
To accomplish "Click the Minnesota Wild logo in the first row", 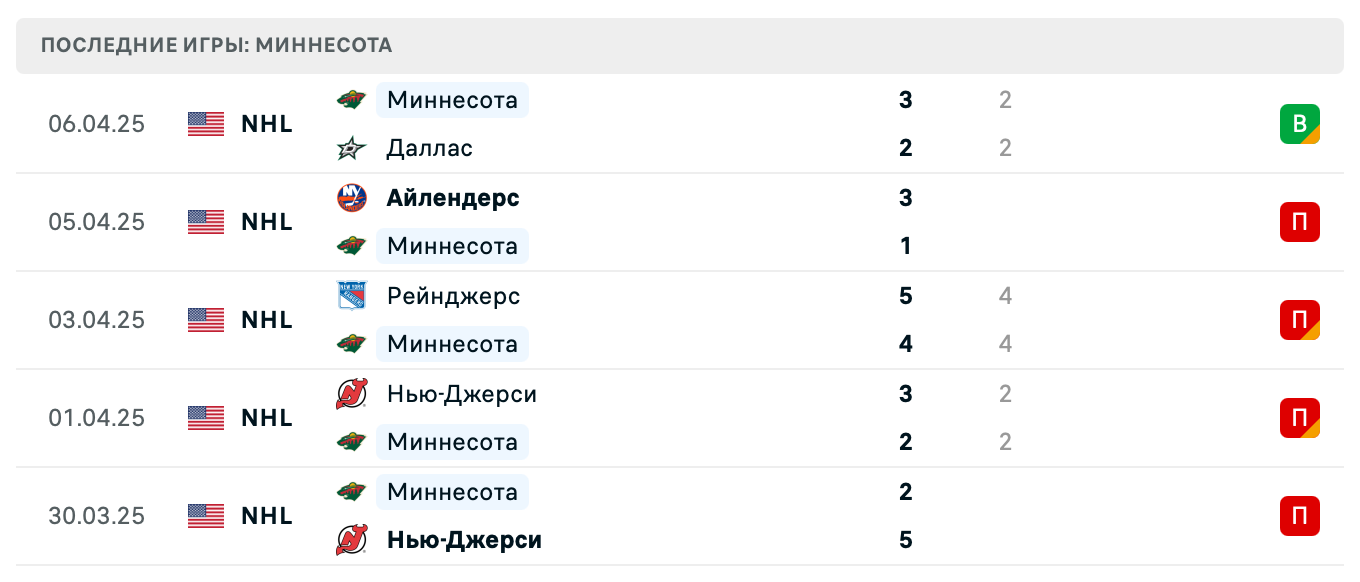I will (x=352, y=100).
